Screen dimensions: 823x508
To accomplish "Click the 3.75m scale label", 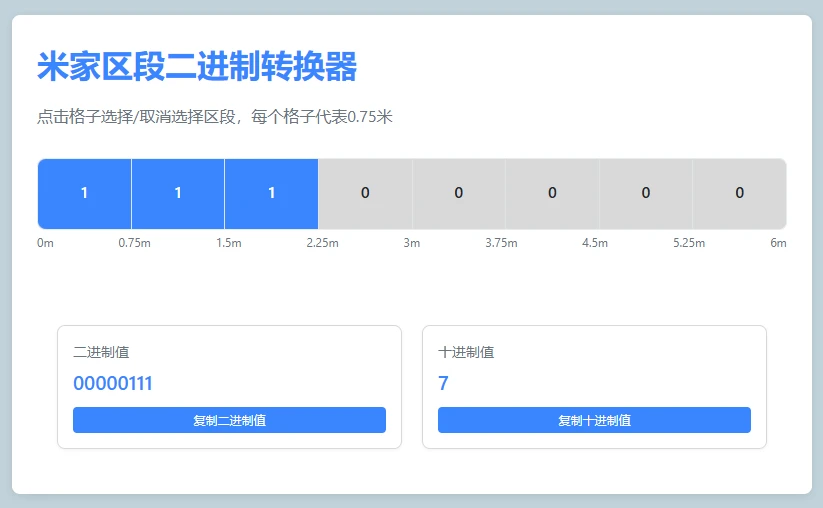I will [501, 243].
